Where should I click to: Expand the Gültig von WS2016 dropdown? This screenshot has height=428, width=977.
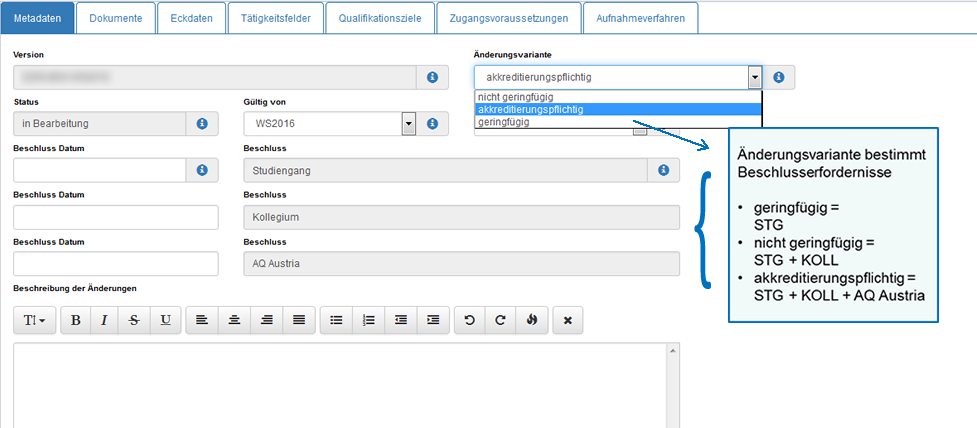pos(408,123)
